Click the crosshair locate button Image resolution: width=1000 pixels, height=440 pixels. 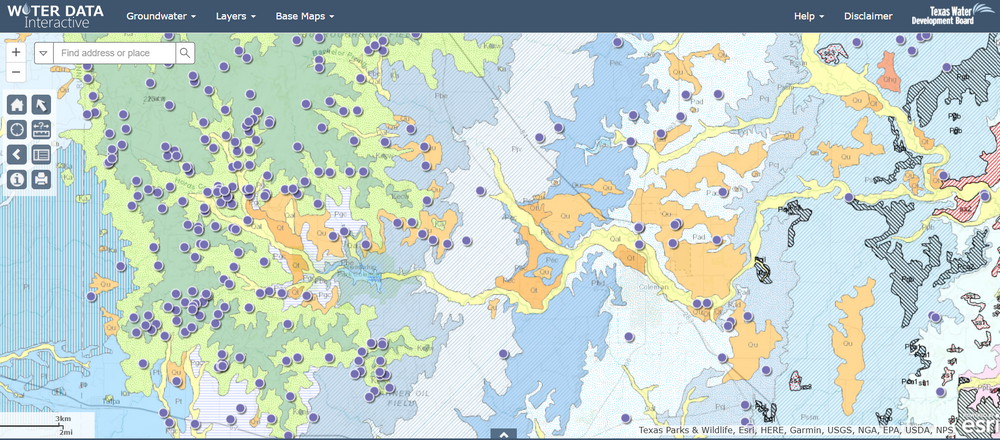(x=17, y=129)
